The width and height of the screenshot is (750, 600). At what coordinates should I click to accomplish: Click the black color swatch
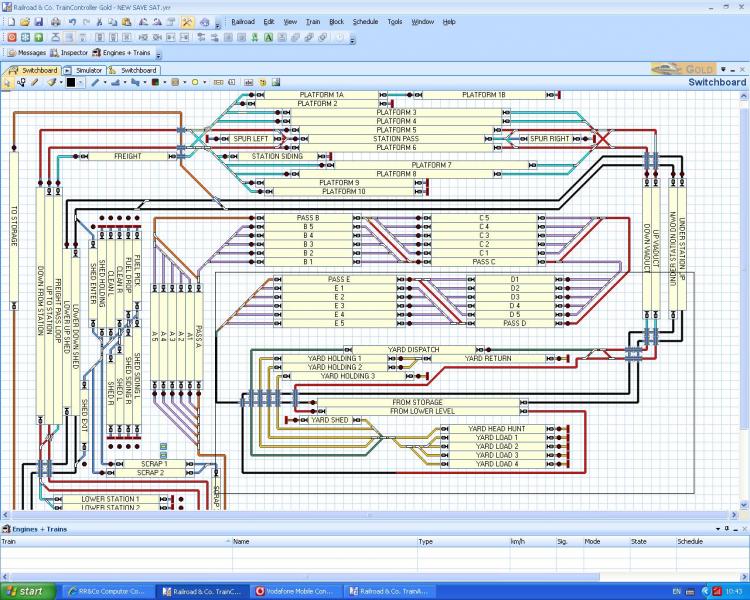click(71, 83)
